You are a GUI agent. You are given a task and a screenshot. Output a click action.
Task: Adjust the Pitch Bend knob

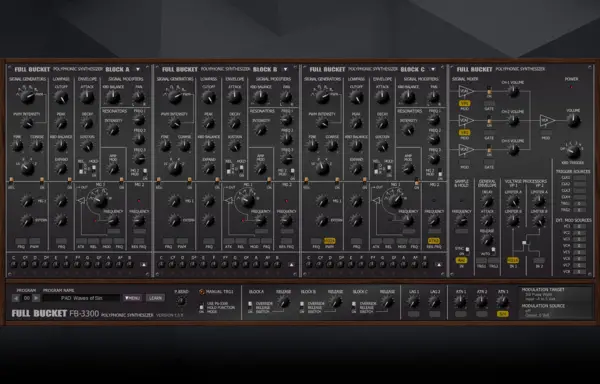[x=181, y=301]
